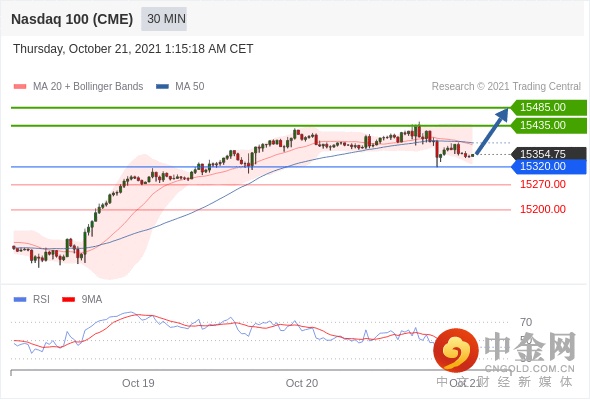
Task: Click the 9MA legend red swatch
Action: pos(68,300)
